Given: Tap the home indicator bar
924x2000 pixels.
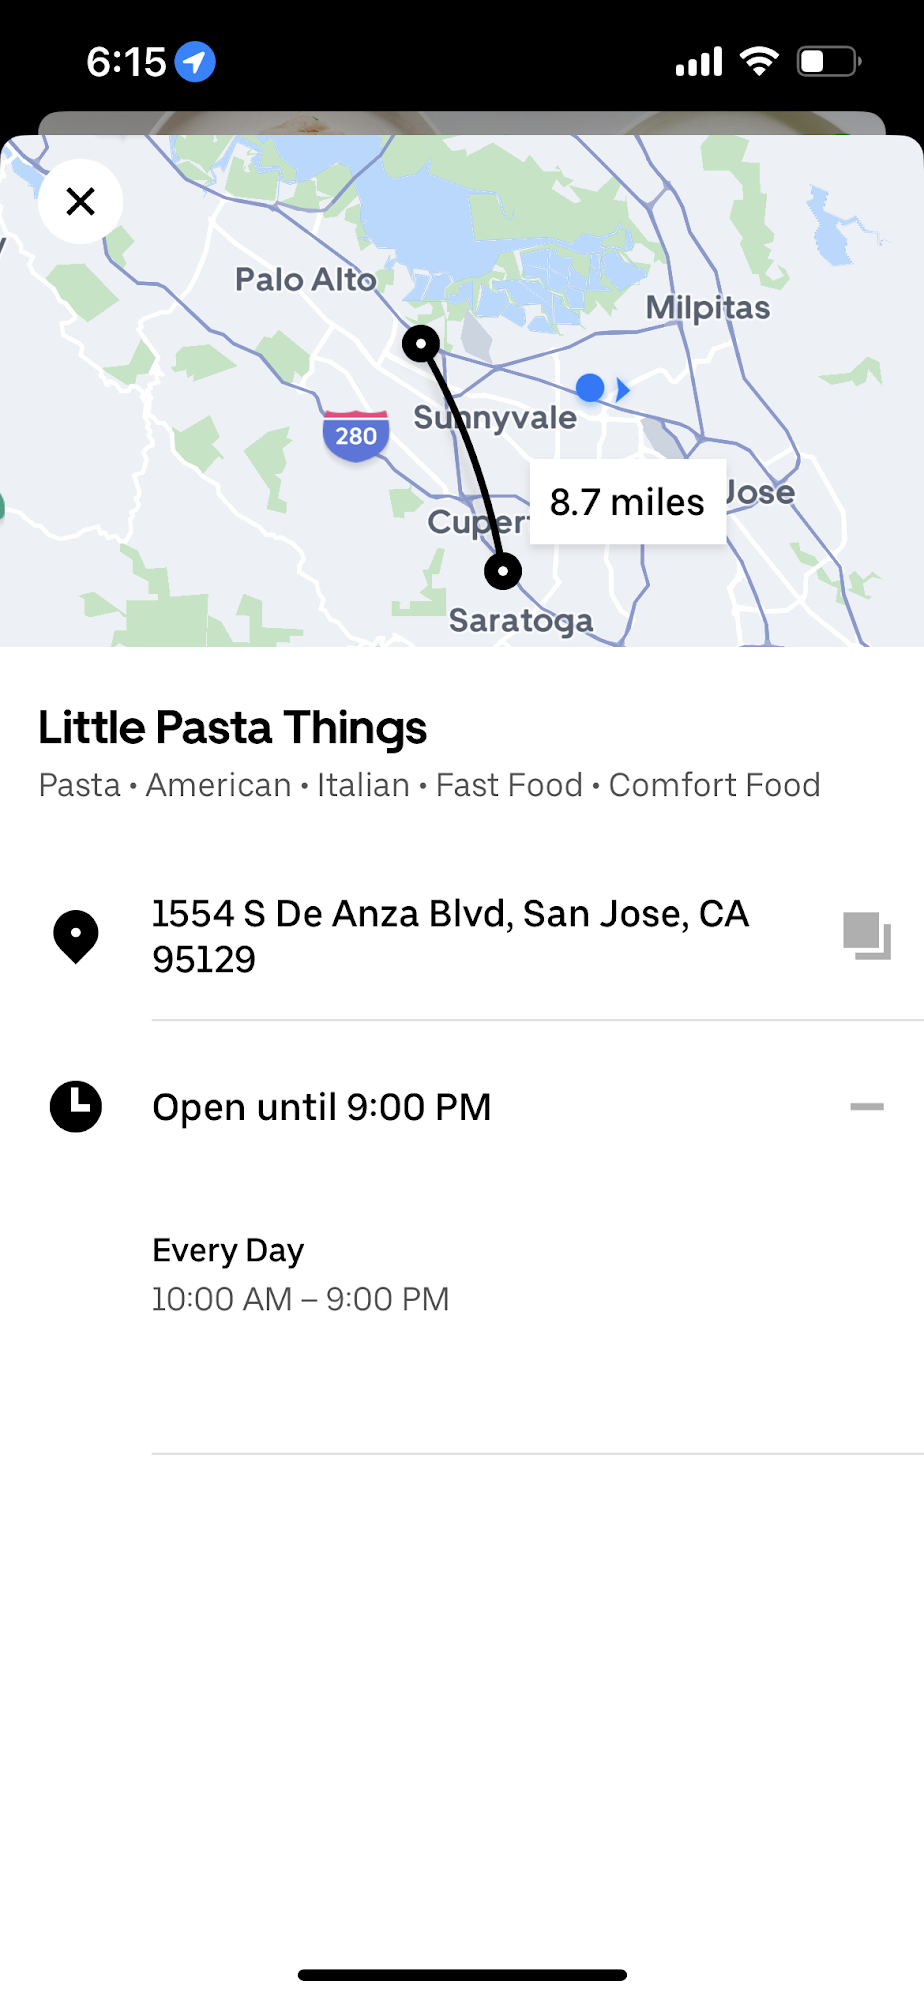Looking at the screenshot, I should [x=462, y=1975].
